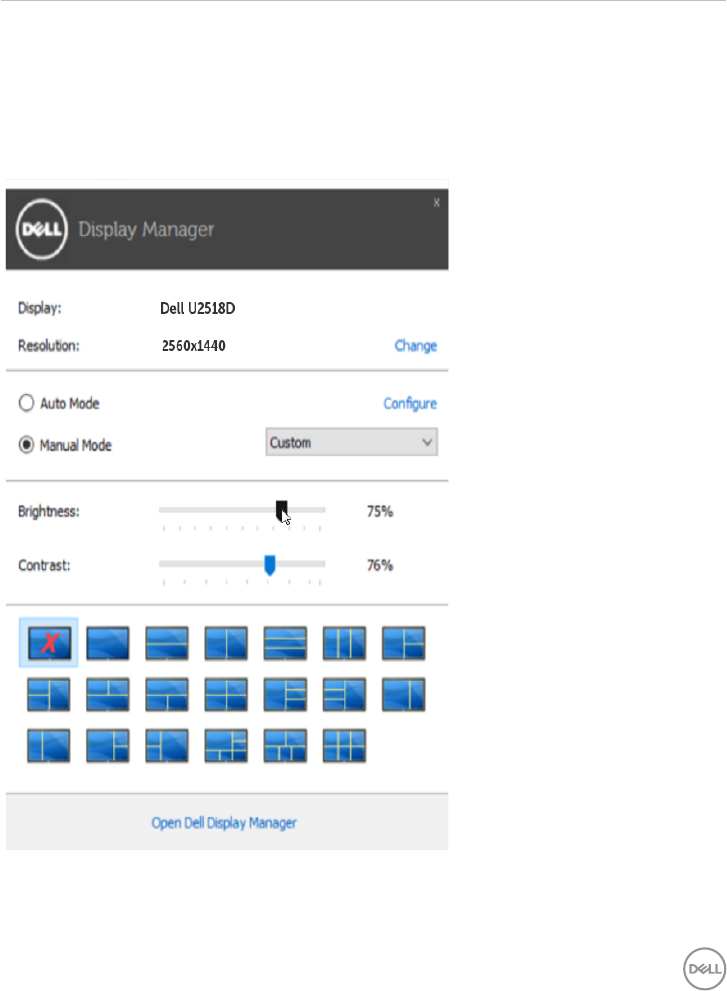Click the 75% brightness value

[380, 511]
